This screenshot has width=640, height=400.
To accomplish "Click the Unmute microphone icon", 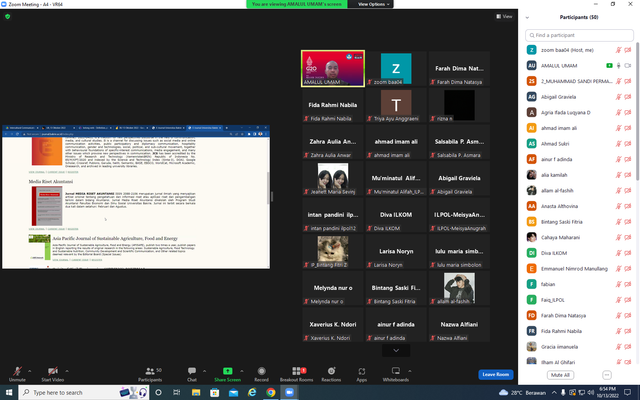I will (x=17, y=371).
